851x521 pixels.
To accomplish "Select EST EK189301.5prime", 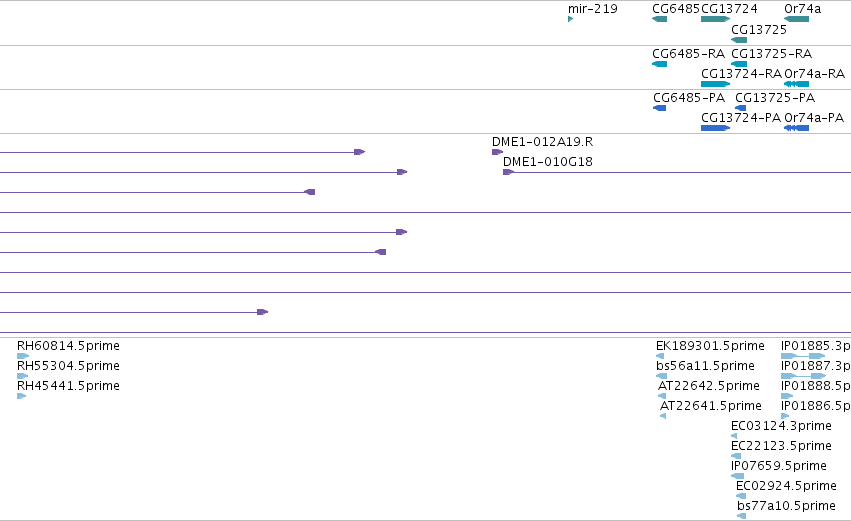I will click(x=710, y=346).
